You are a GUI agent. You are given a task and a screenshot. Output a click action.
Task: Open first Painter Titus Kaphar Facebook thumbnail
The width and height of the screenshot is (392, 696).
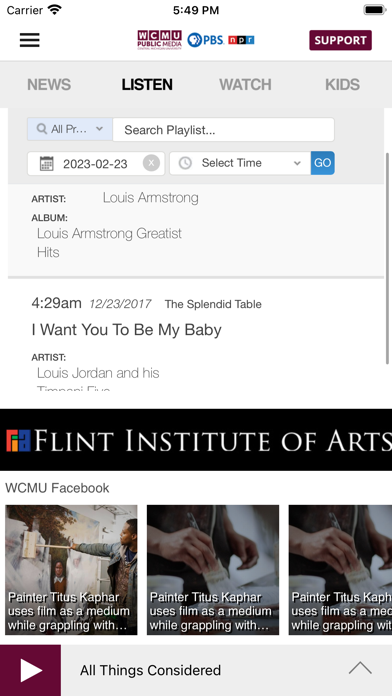coord(71,569)
